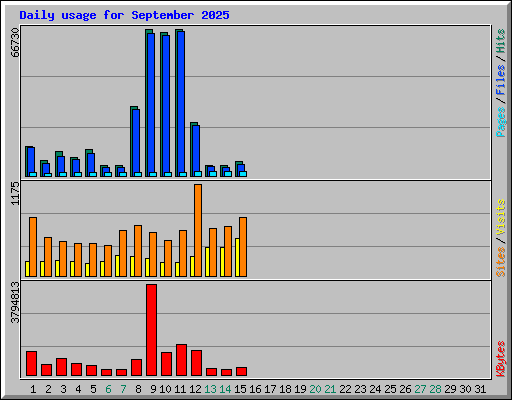
Task: Click the Hits legend label
Action: (501, 41)
